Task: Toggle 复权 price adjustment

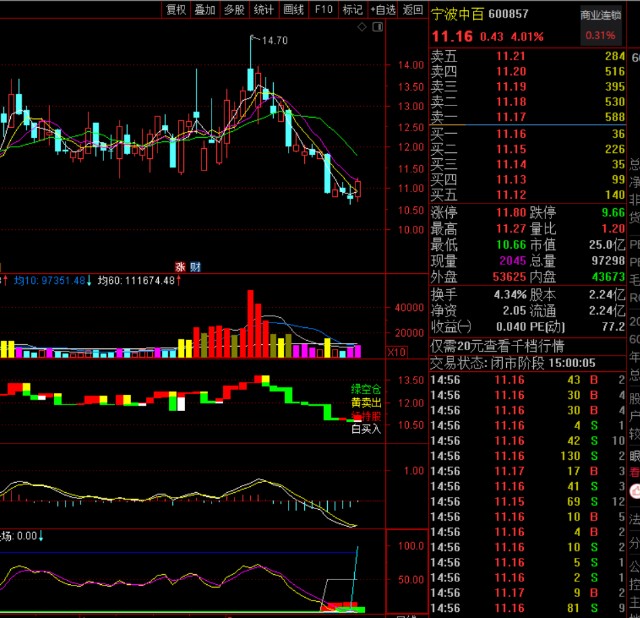Action: [x=176, y=10]
